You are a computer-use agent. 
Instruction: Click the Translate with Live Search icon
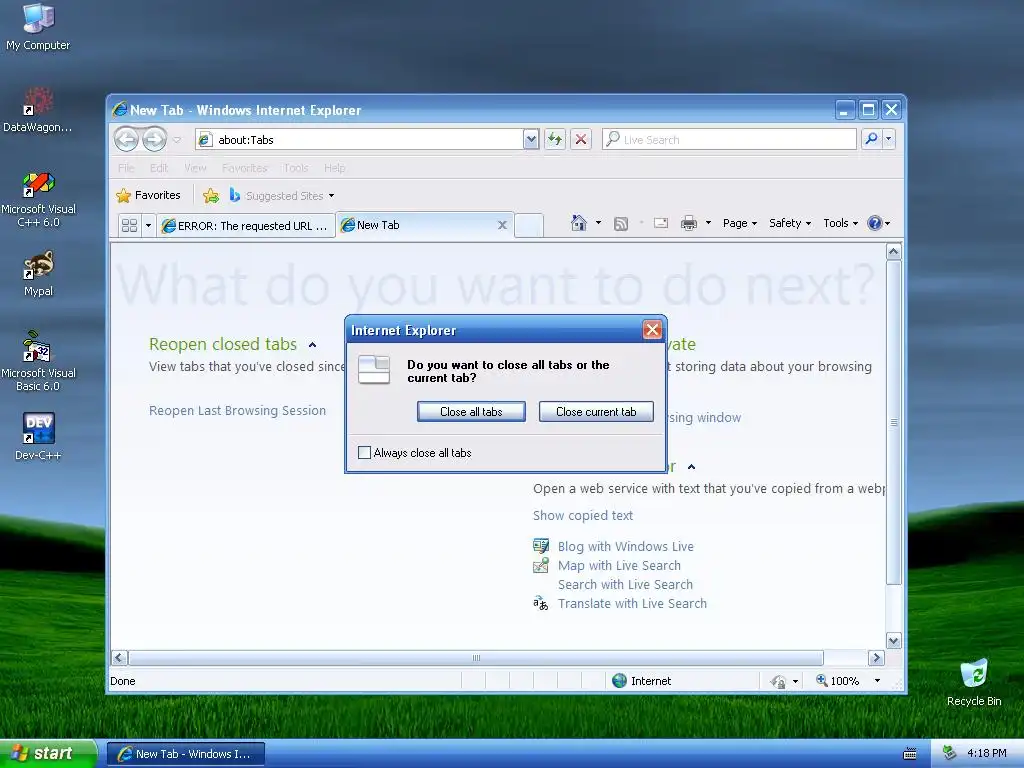[541, 603]
